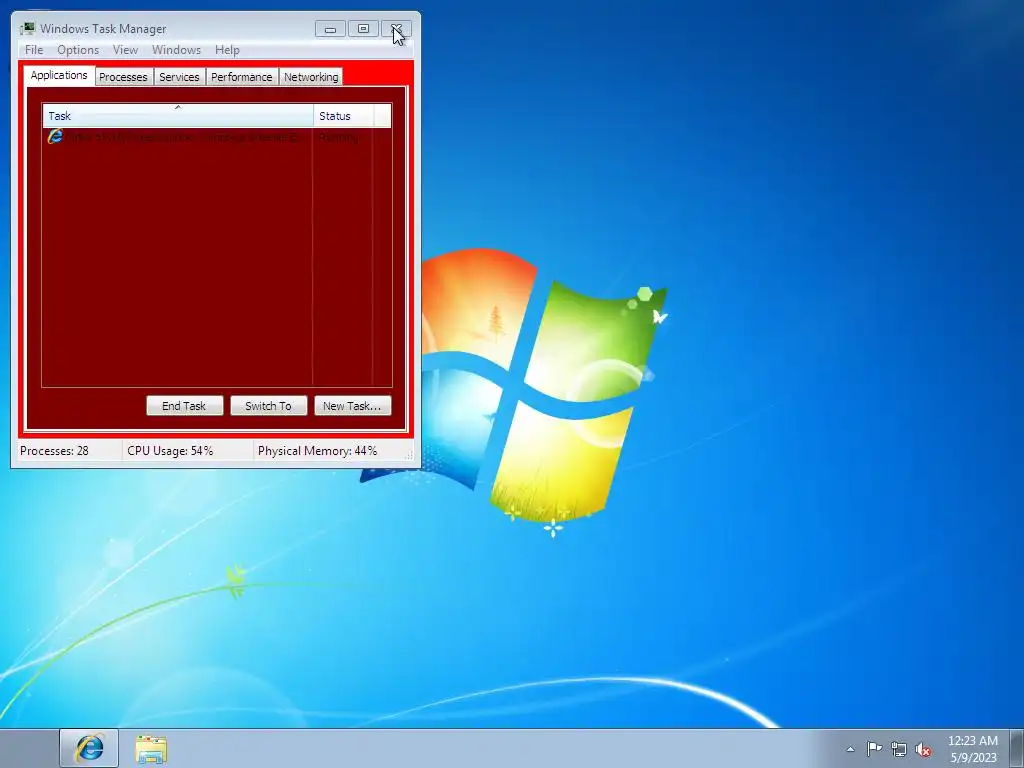Viewport: 1024px width, 768px height.
Task: Show hidden tray icons arrow
Action: pos(850,749)
